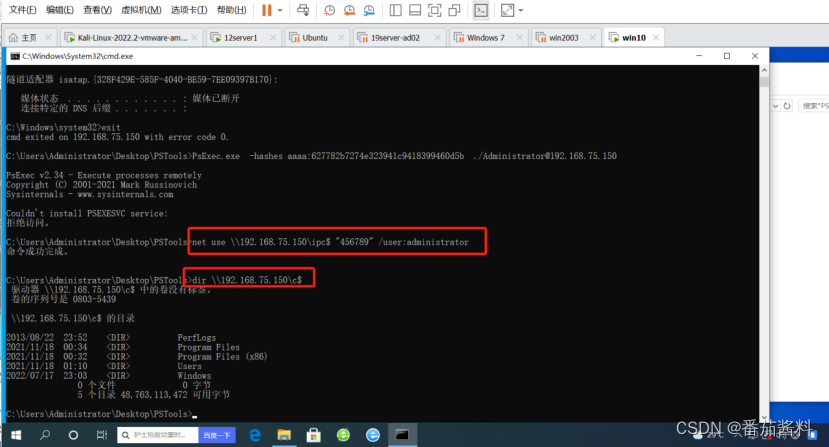This screenshot has height=447, width=829.
Task: Close the 12server1 tab
Action: [273, 38]
